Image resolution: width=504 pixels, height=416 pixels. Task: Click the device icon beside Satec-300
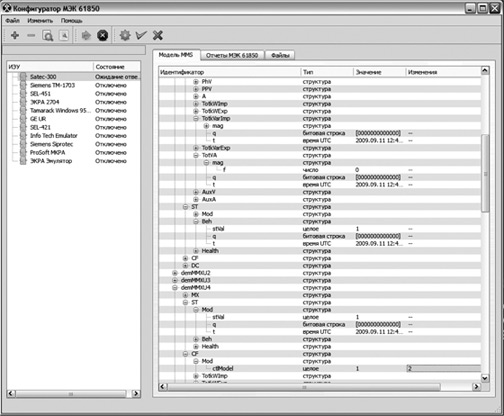(23, 77)
